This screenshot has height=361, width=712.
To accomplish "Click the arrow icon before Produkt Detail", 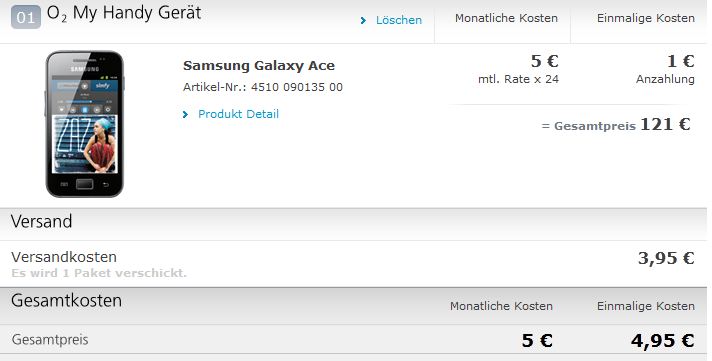I will 185,114.
